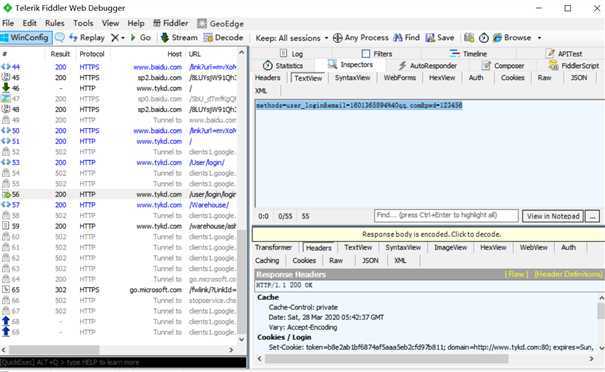Select the response Transformer tab
This screenshot has width=605, height=372.
tap(274, 247)
